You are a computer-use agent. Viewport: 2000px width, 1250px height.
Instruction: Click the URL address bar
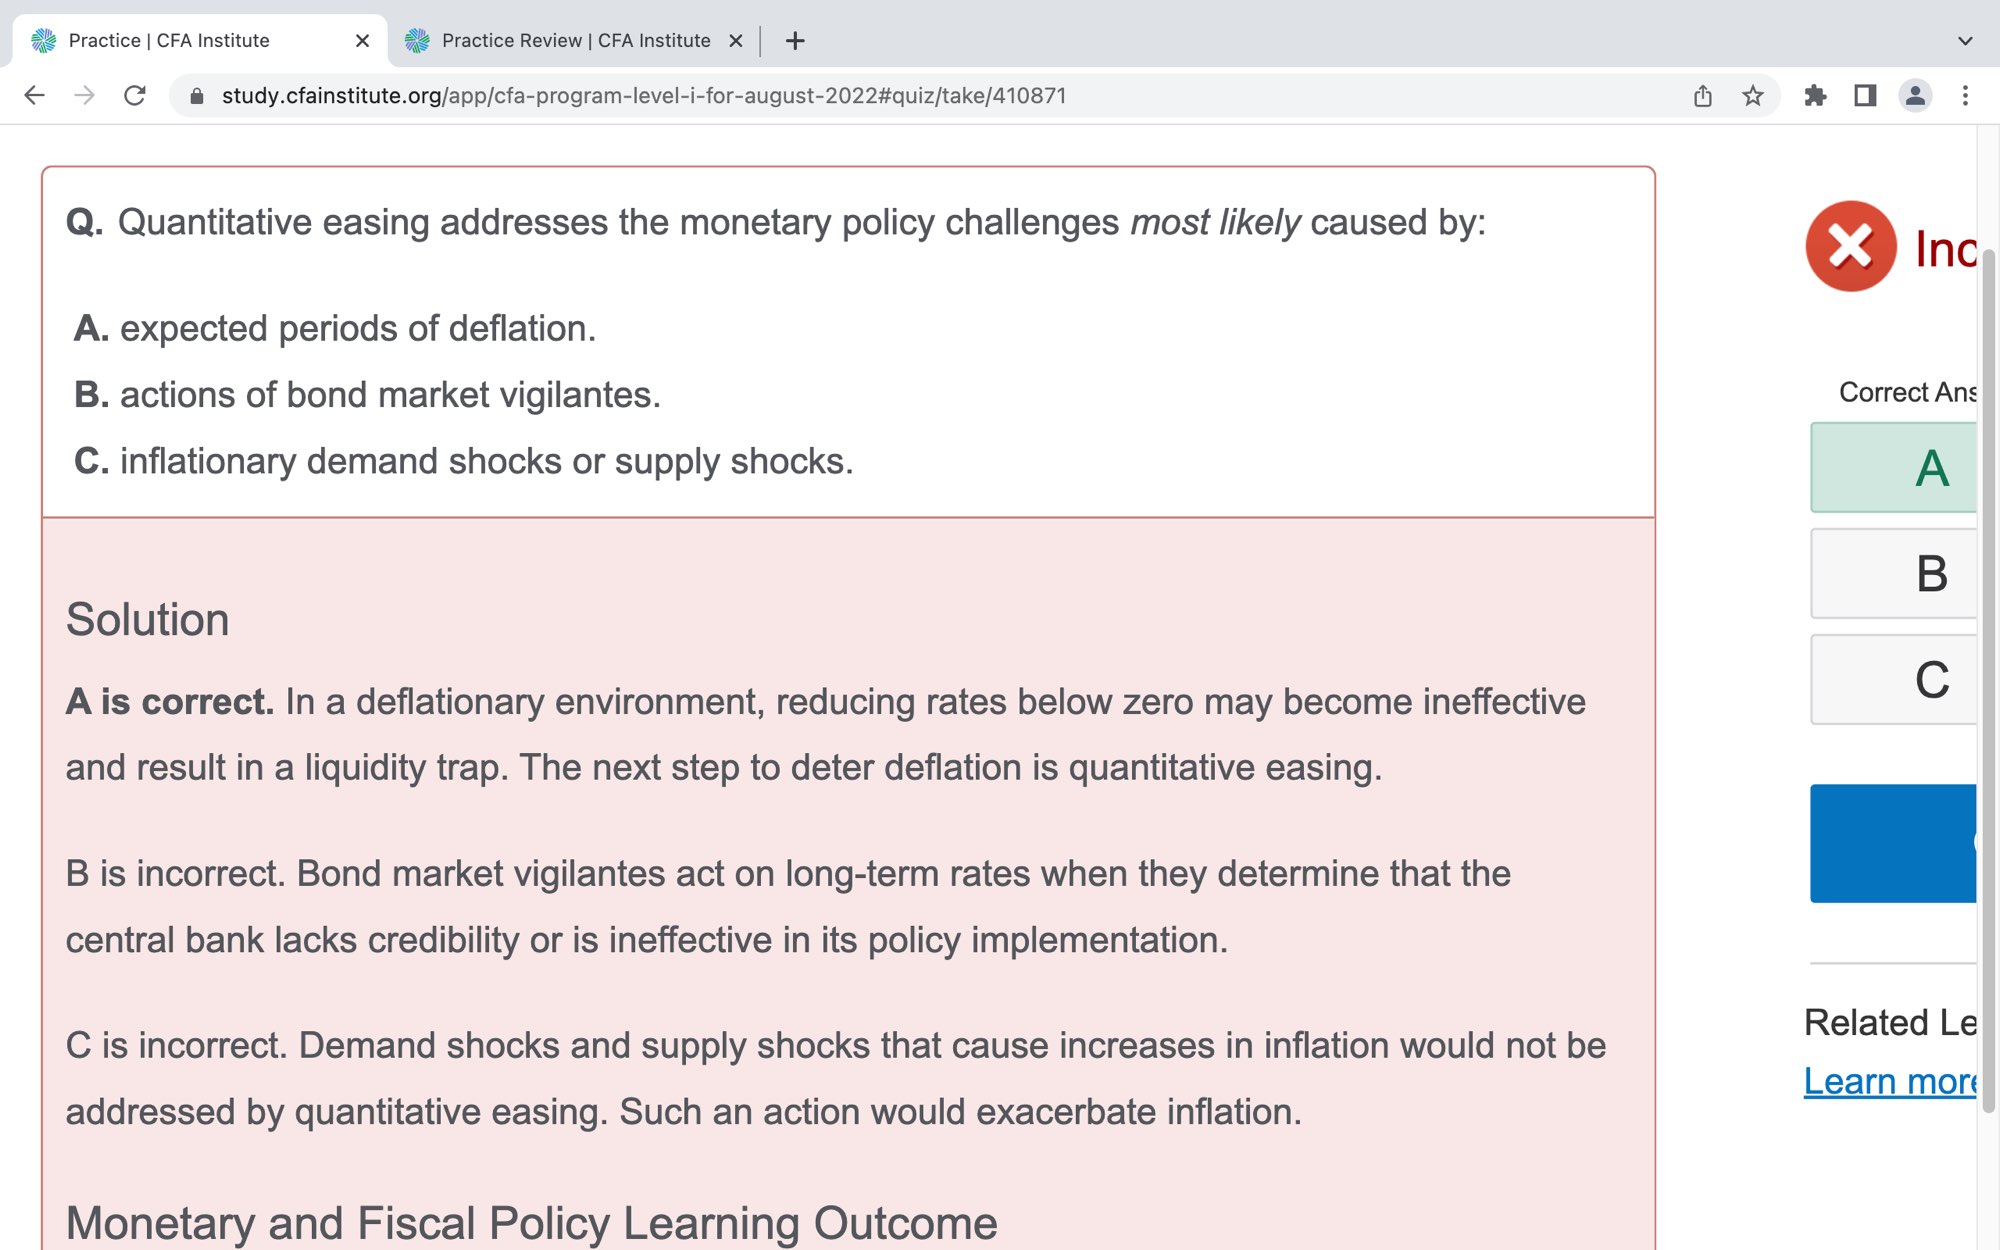(900, 96)
